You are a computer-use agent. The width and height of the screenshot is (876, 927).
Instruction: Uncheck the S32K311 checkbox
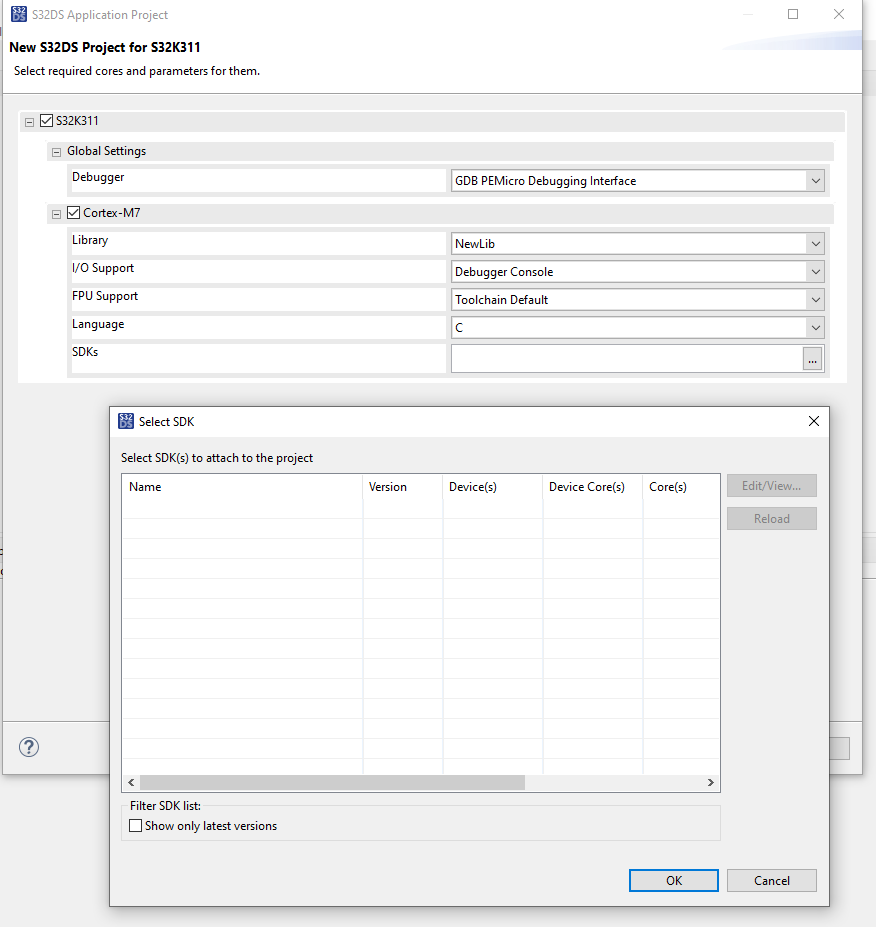[46, 119]
